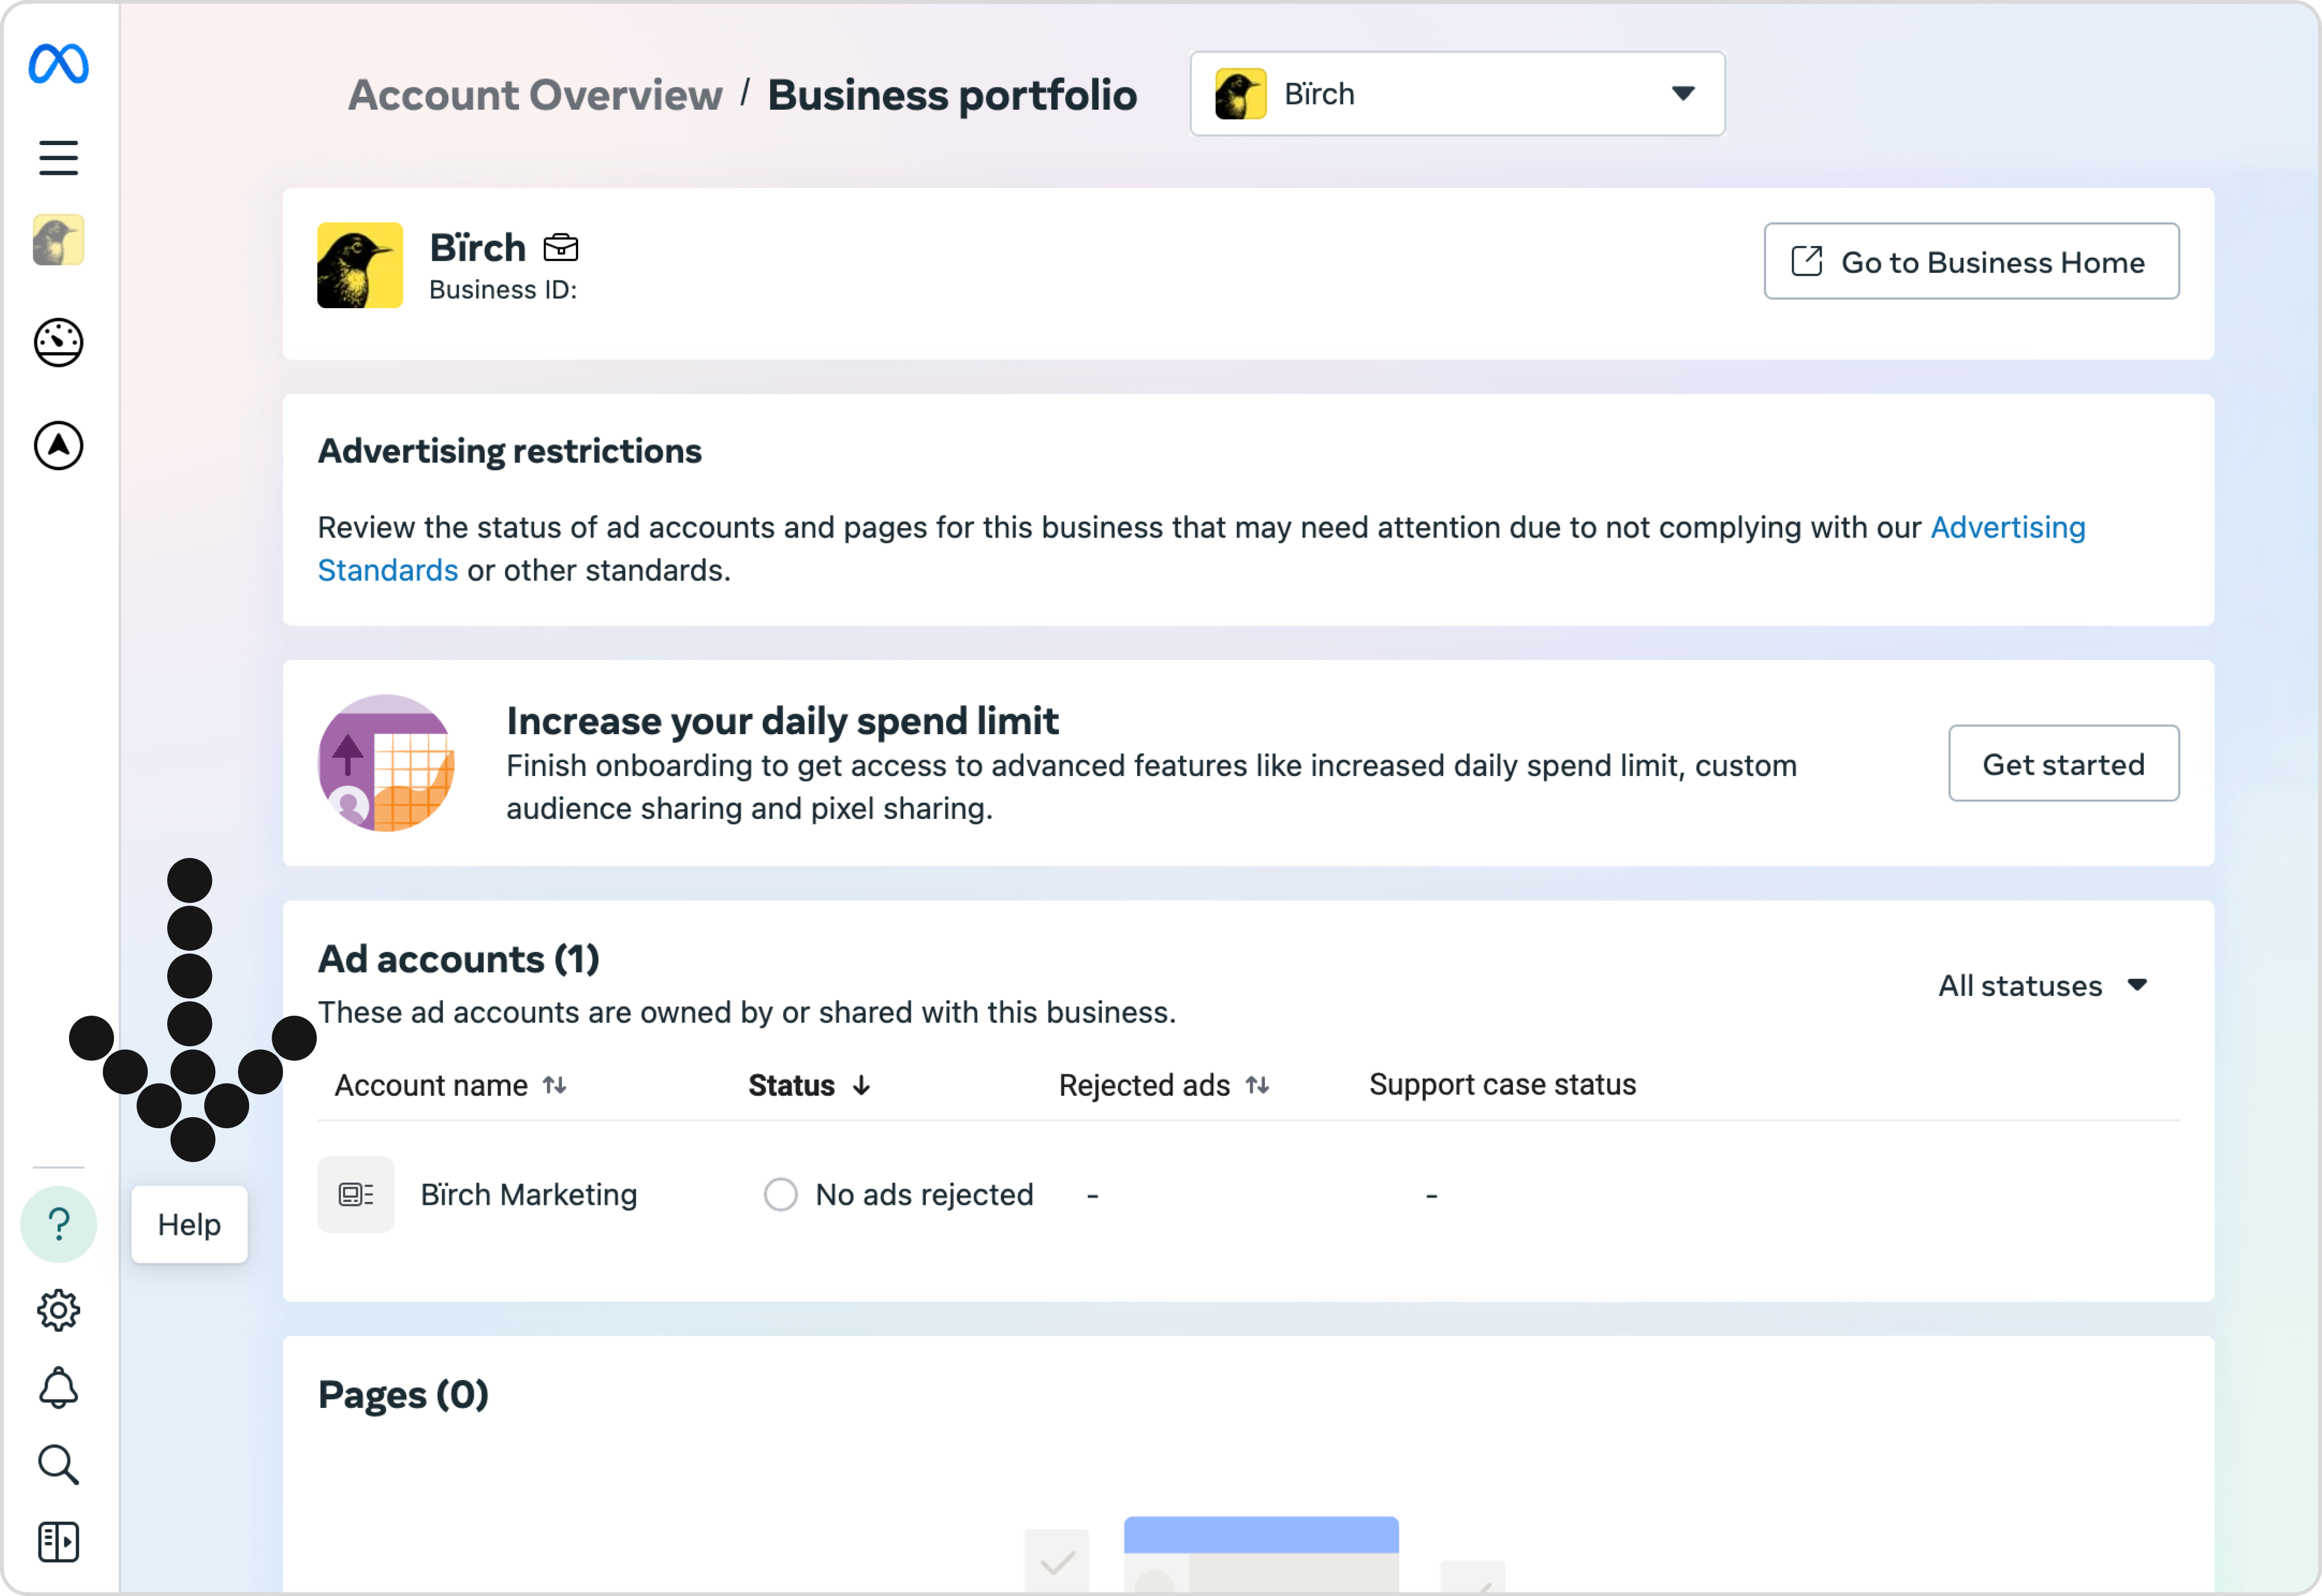2322x1596 pixels.
Task: Open the gauge overview icon in sidebar
Action: [58, 343]
